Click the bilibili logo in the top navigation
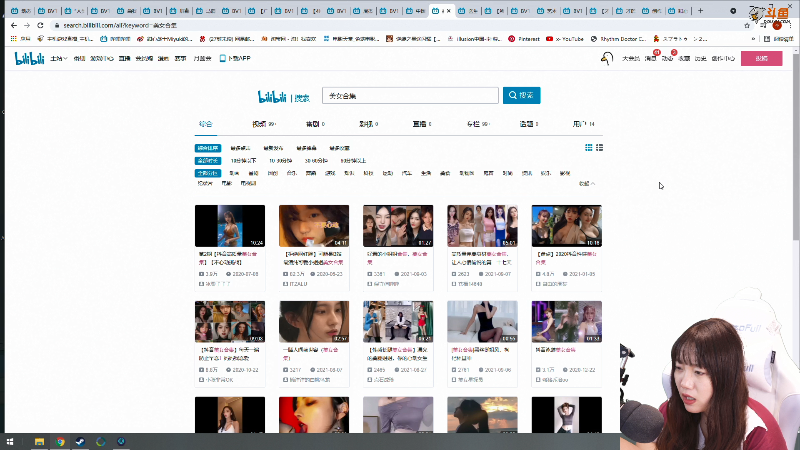The width and height of the screenshot is (800, 450). [x=30, y=59]
